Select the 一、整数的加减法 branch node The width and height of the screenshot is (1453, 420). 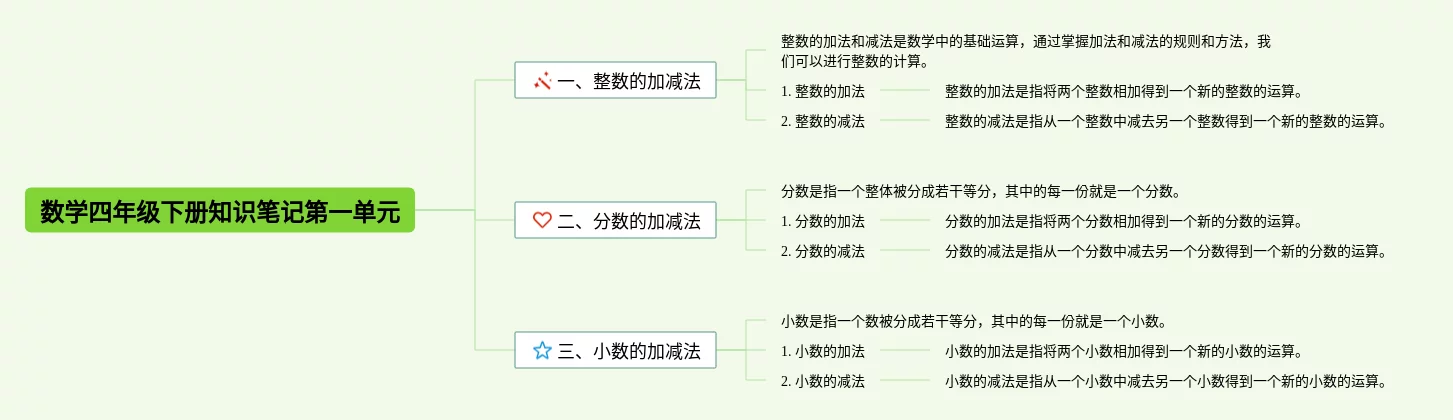pos(615,81)
